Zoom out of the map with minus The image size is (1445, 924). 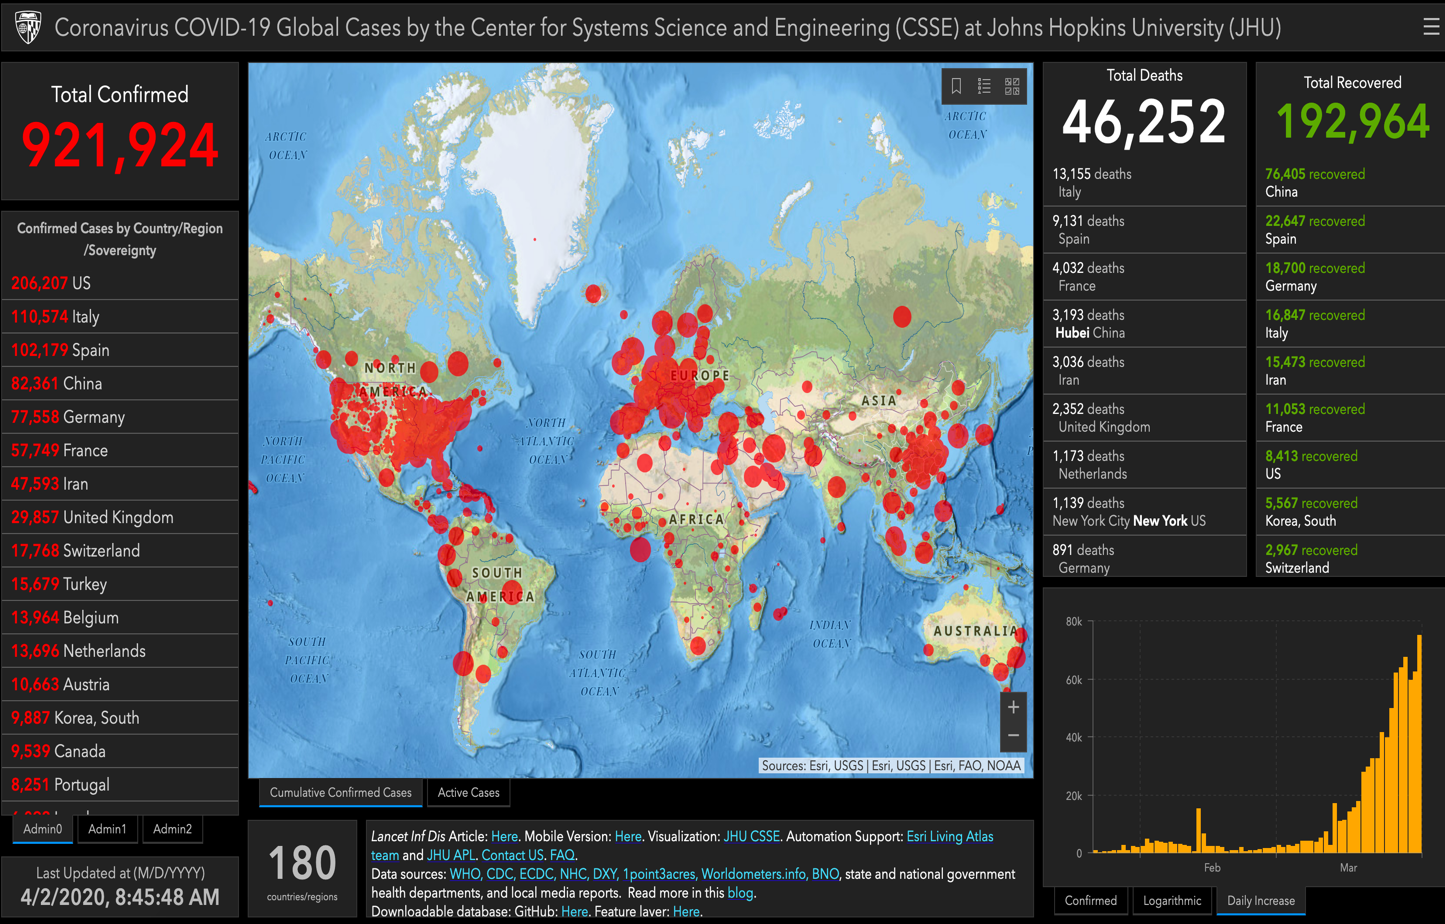[x=1013, y=736]
